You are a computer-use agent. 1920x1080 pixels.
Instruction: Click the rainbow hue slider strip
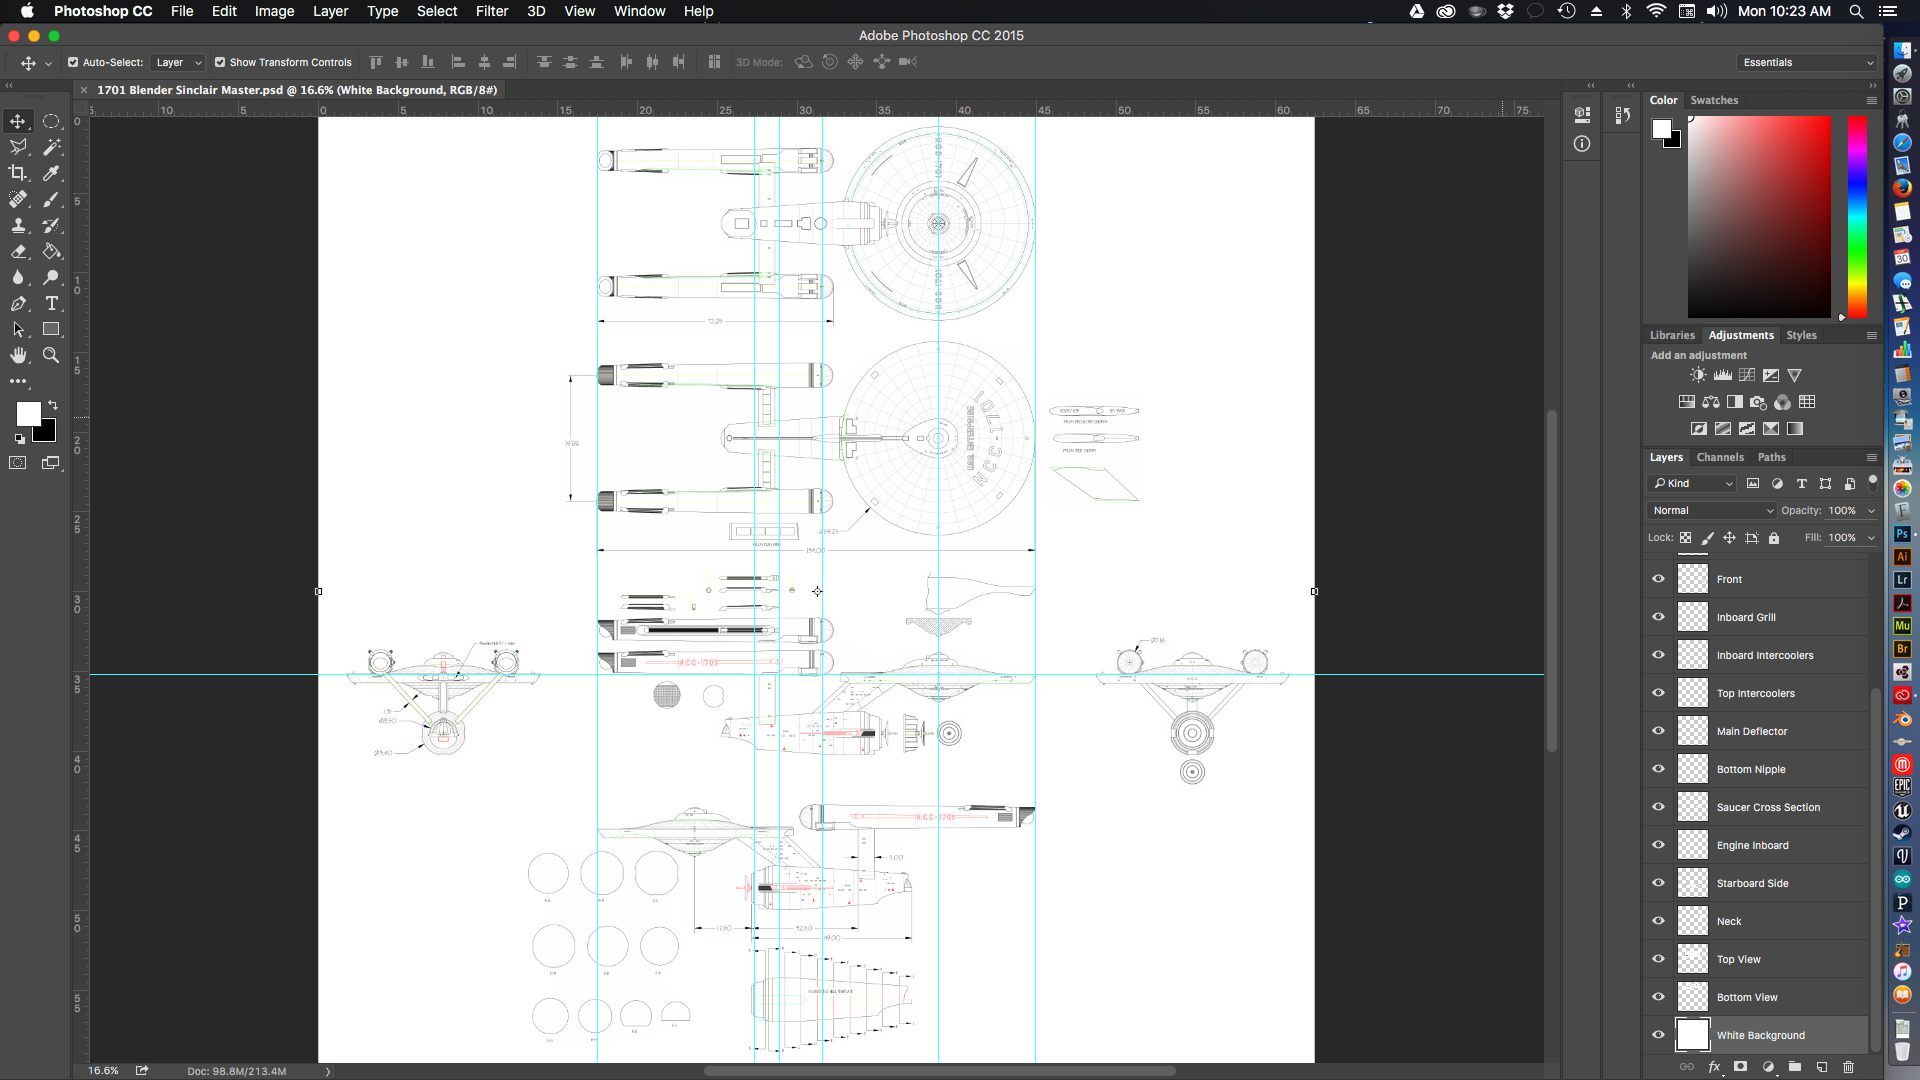(1857, 216)
